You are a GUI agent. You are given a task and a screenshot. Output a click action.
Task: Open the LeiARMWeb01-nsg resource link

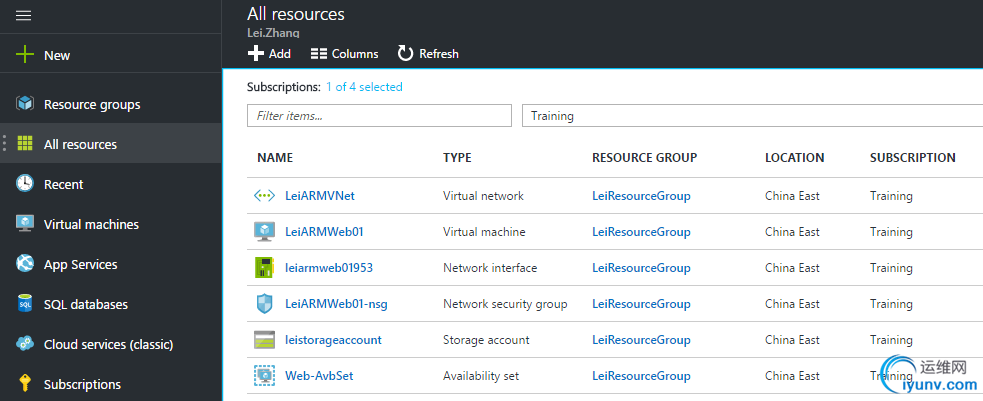(x=336, y=304)
